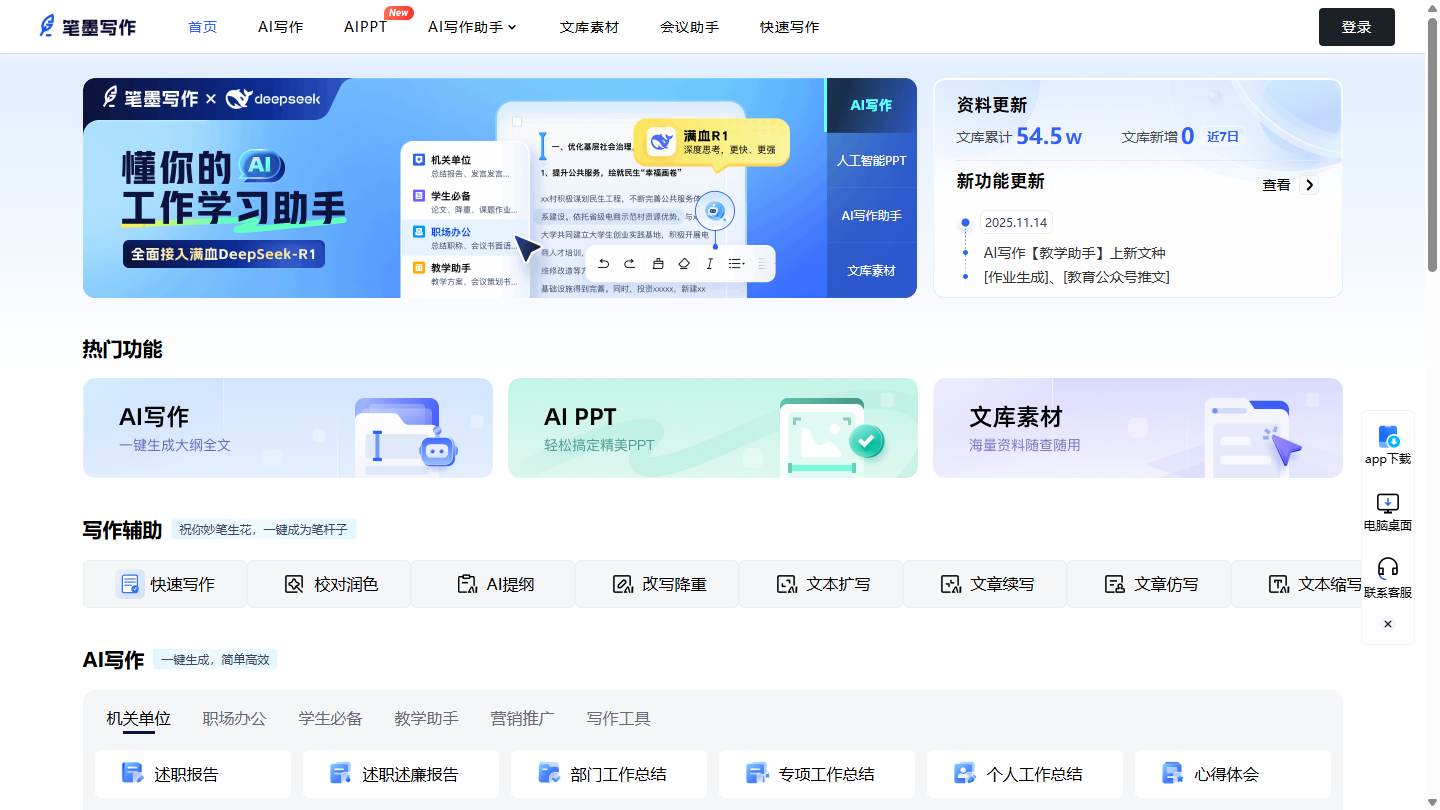Click the 个人工作总结 icon
The width and height of the screenshot is (1440, 810).
(965, 773)
